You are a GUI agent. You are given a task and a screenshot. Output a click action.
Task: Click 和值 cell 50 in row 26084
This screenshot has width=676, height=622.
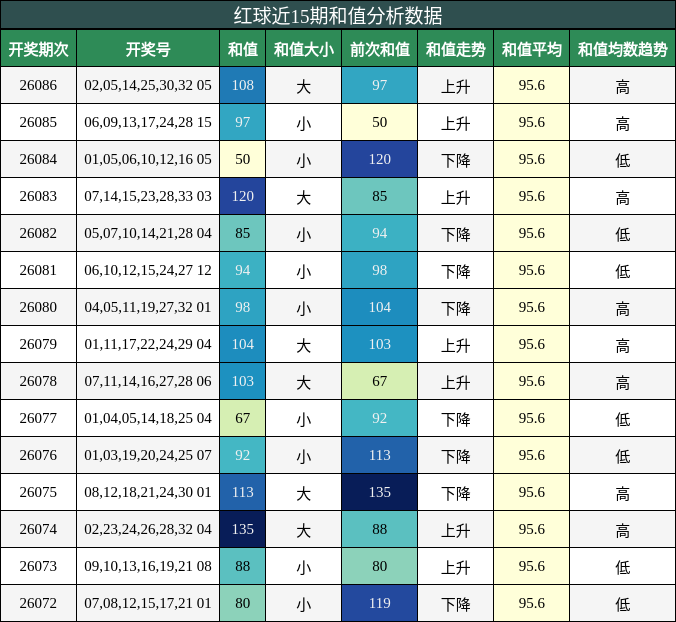(243, 159)
